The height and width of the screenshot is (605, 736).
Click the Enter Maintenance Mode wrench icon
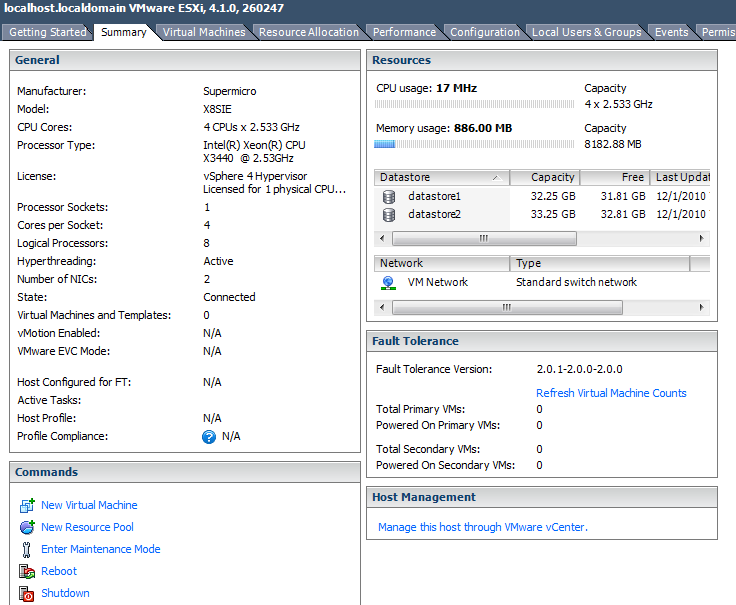(x=27, y=549)
